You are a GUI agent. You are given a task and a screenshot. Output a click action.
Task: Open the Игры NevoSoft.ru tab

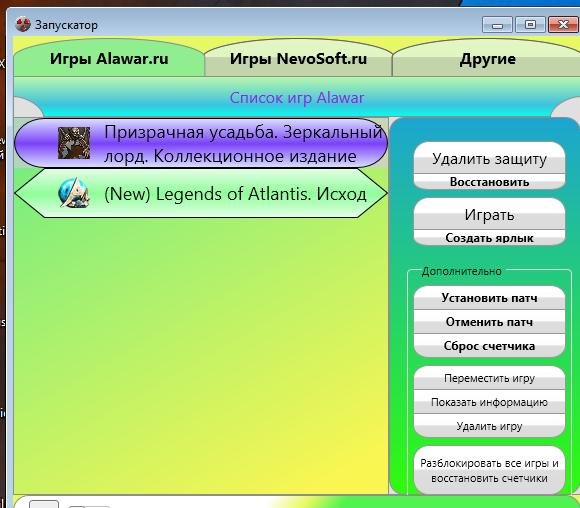tap(298, 58)
